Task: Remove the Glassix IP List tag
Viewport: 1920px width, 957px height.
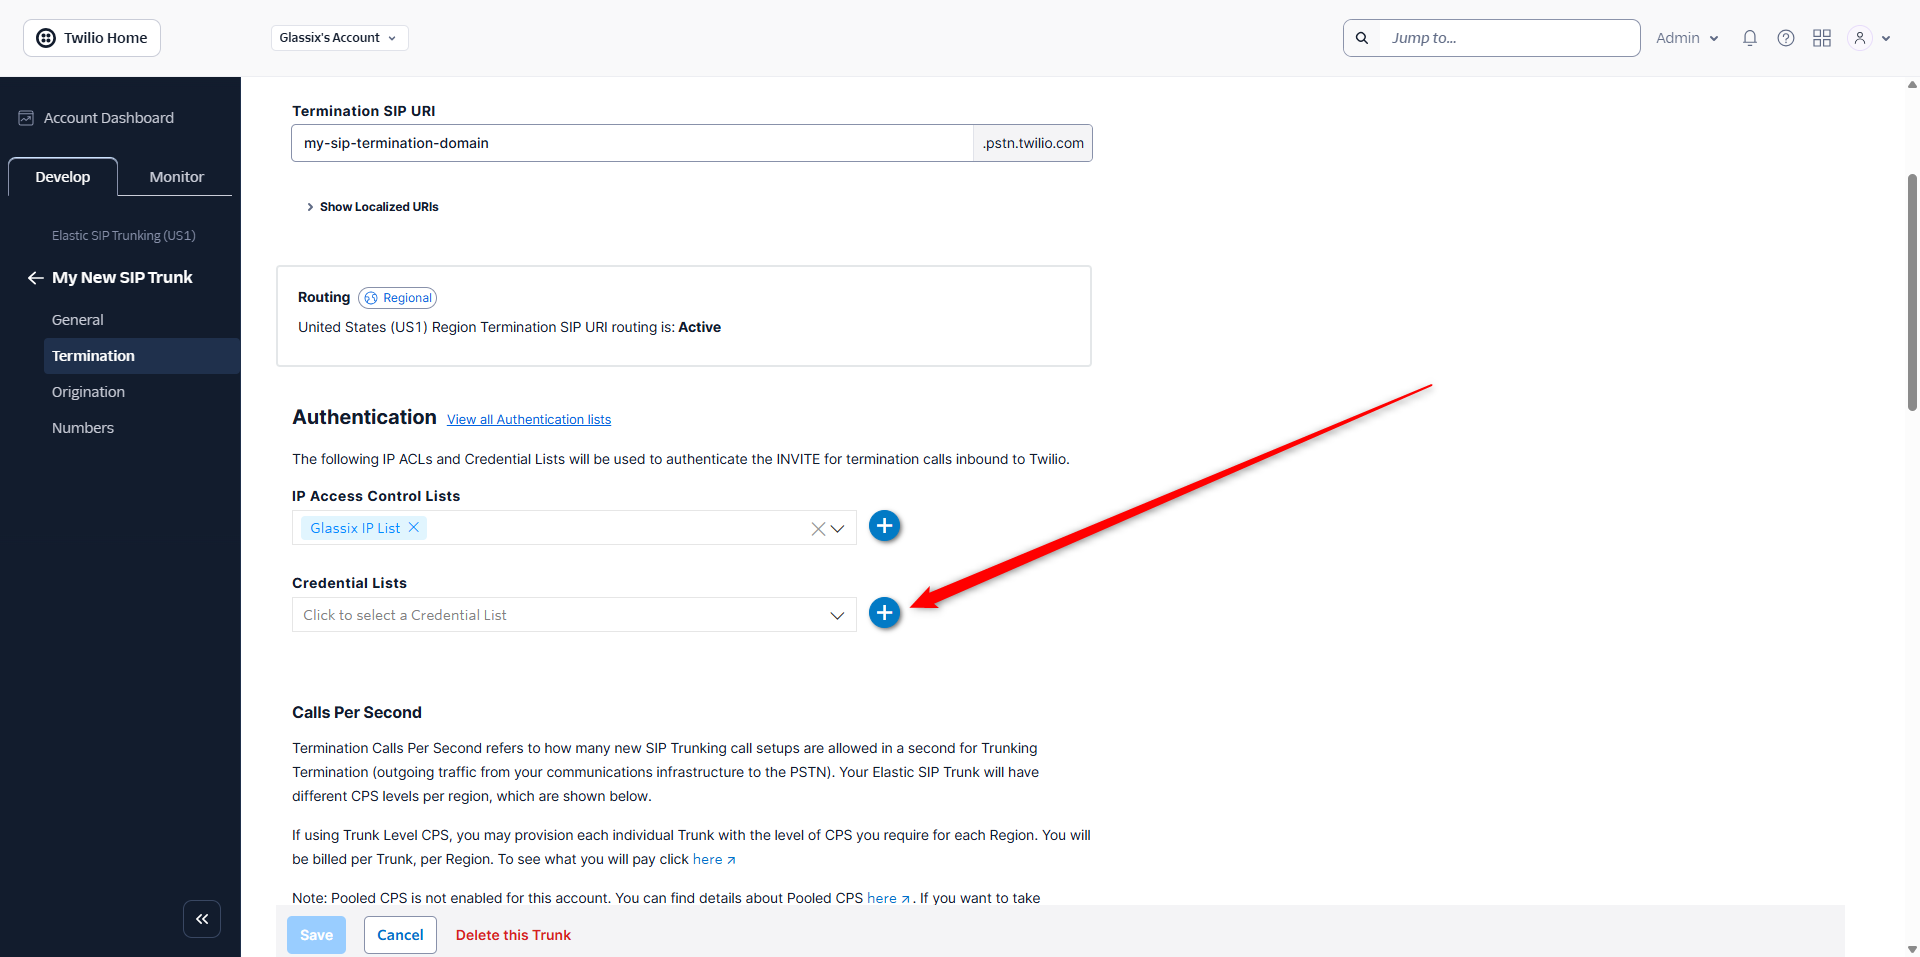Action: tap(414, 527)
